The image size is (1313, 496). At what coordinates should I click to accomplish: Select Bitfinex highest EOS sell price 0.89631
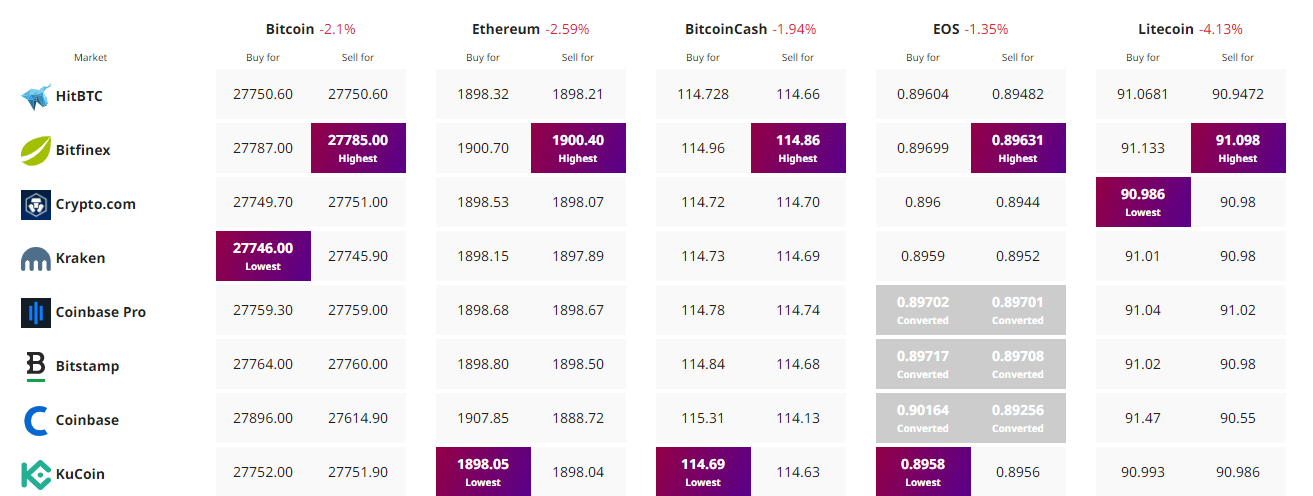[1018, 148]
